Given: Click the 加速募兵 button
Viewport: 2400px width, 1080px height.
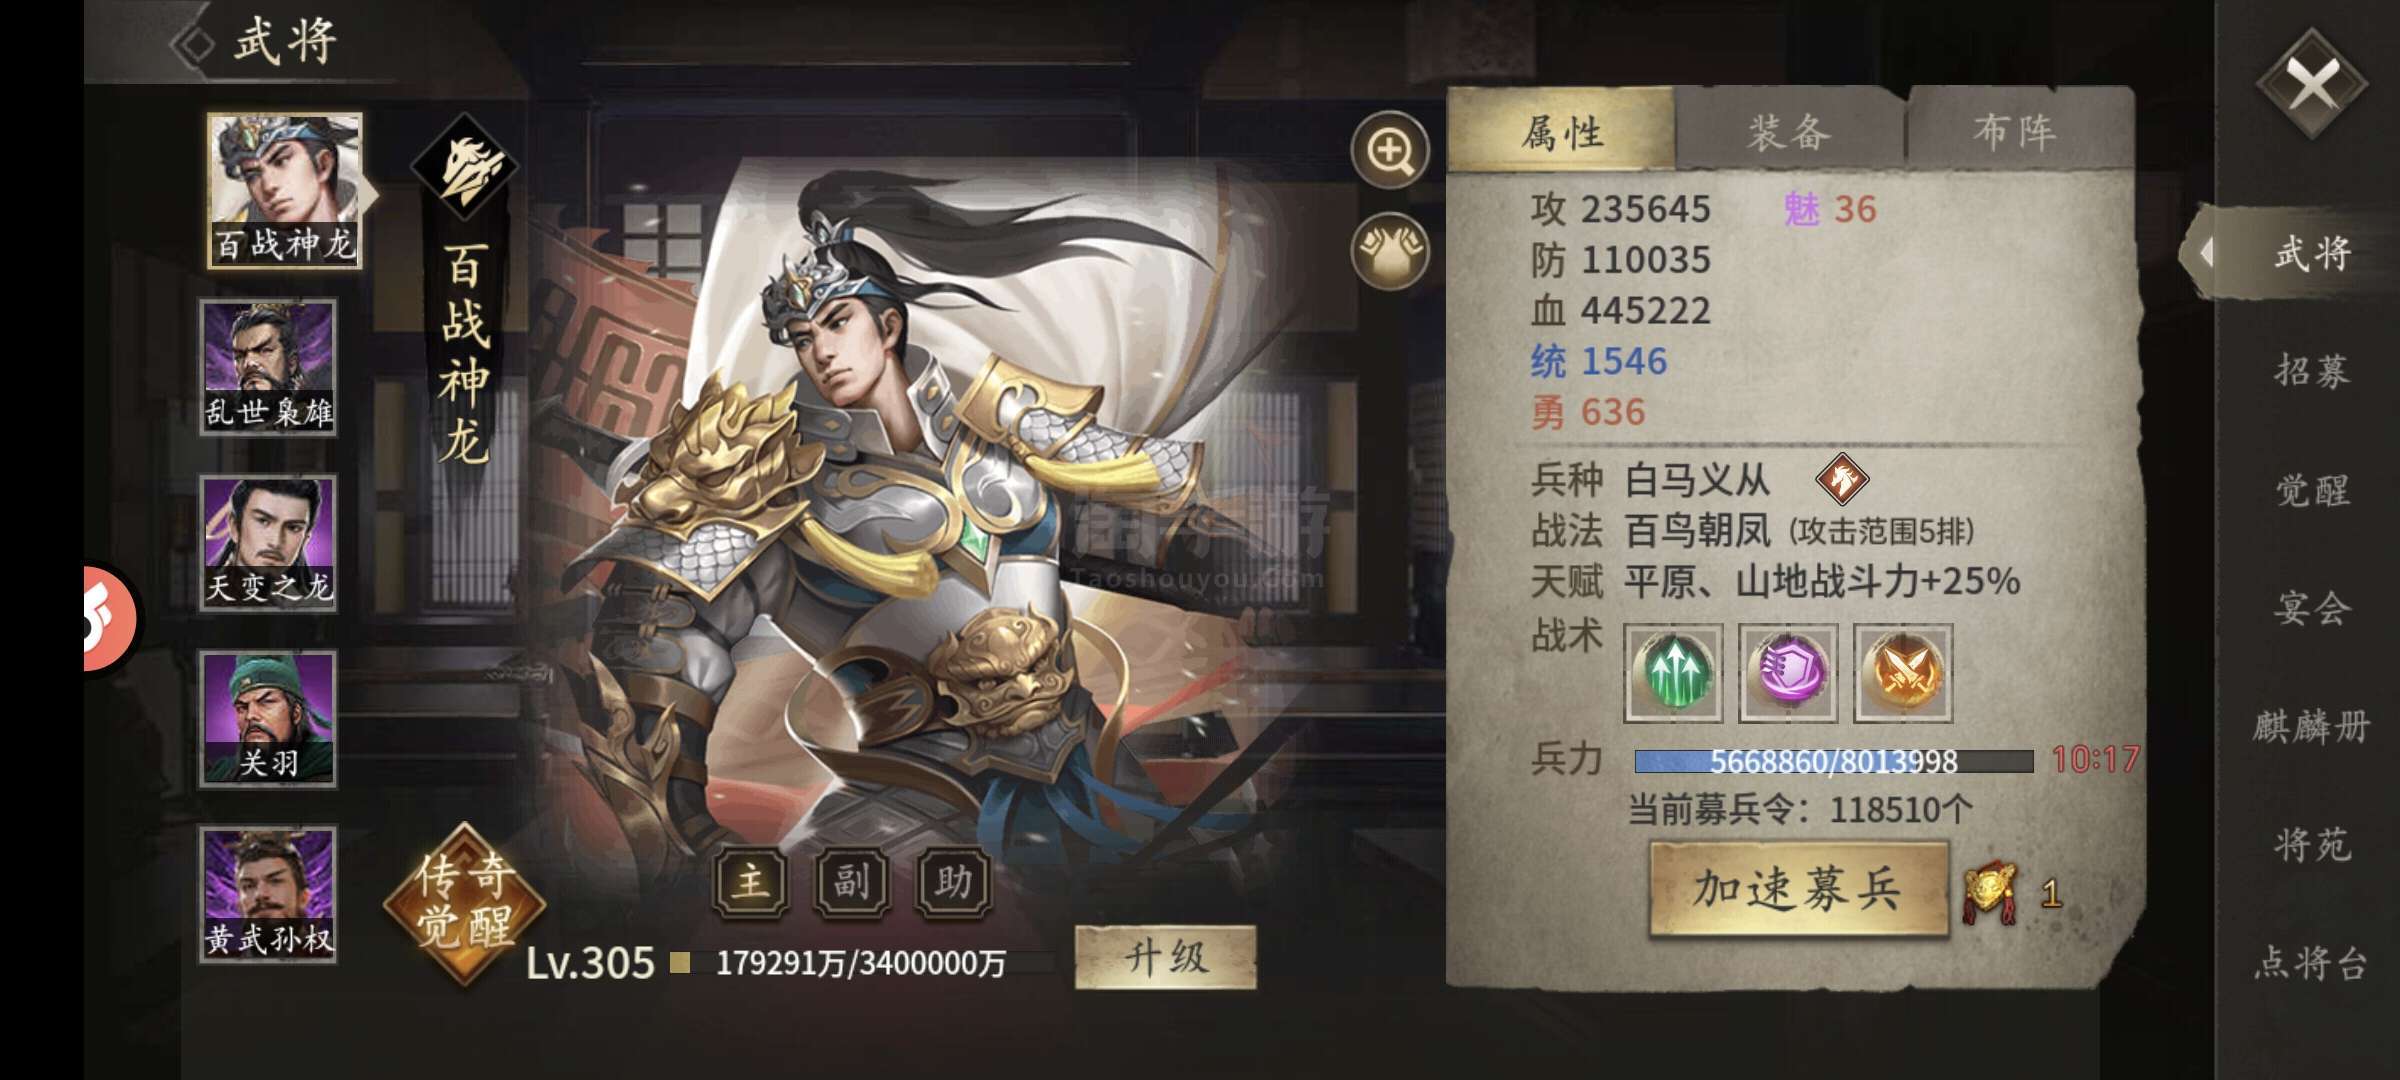Looking at the screenshot, I should pos(1798,889).
